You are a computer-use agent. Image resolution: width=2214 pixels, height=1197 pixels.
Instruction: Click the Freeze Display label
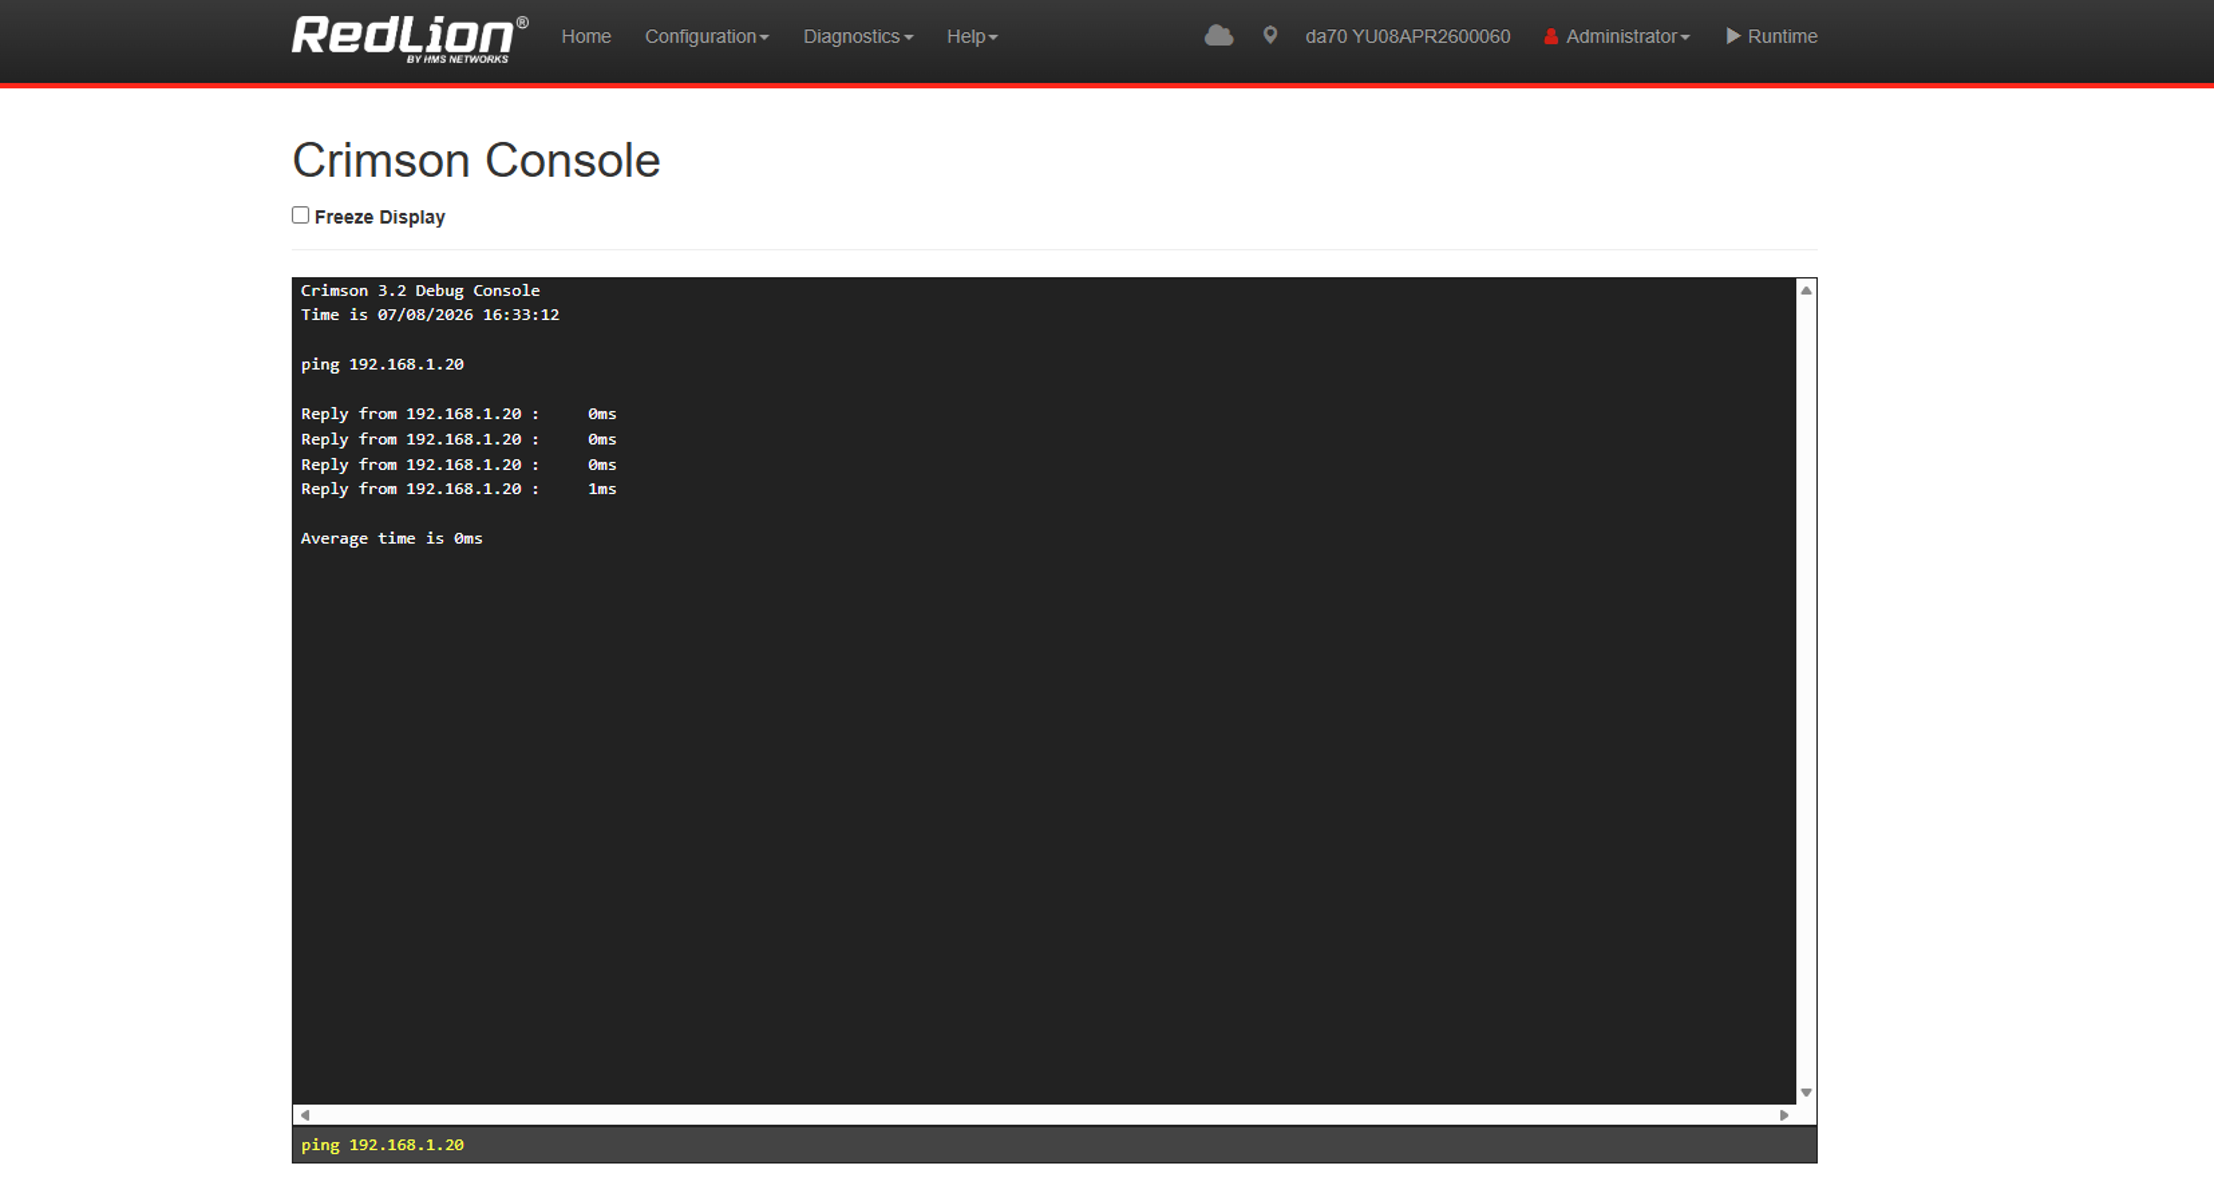(380, 217)
